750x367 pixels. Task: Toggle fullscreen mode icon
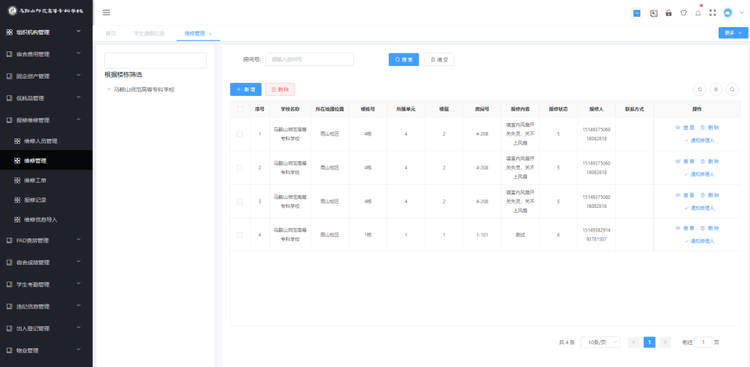[713, 13]
